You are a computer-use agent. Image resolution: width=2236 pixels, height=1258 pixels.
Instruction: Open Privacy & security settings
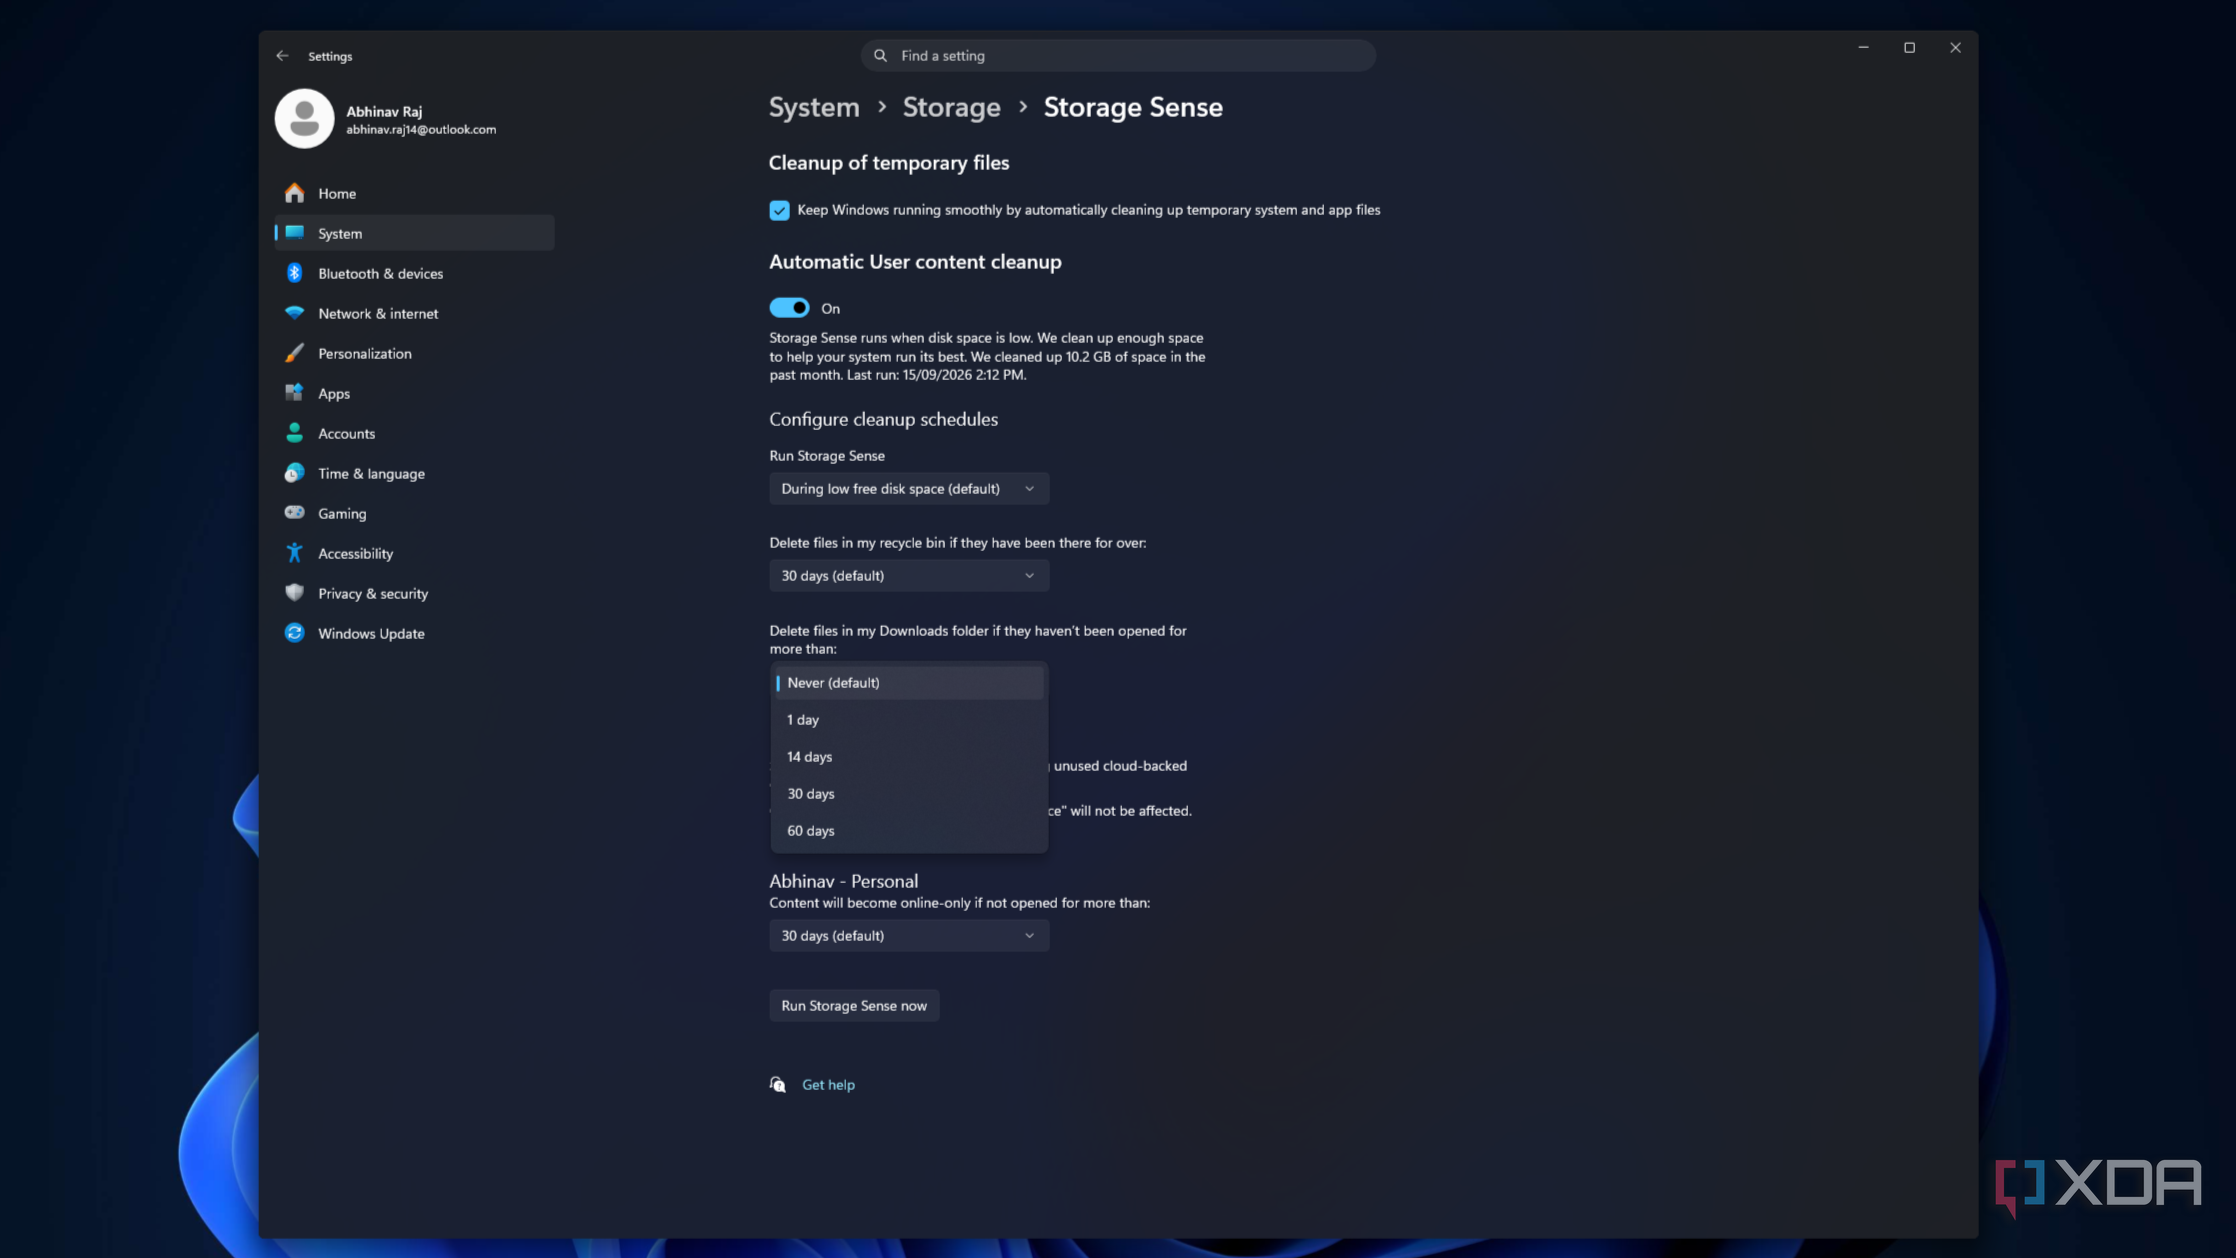click(414, 593)
